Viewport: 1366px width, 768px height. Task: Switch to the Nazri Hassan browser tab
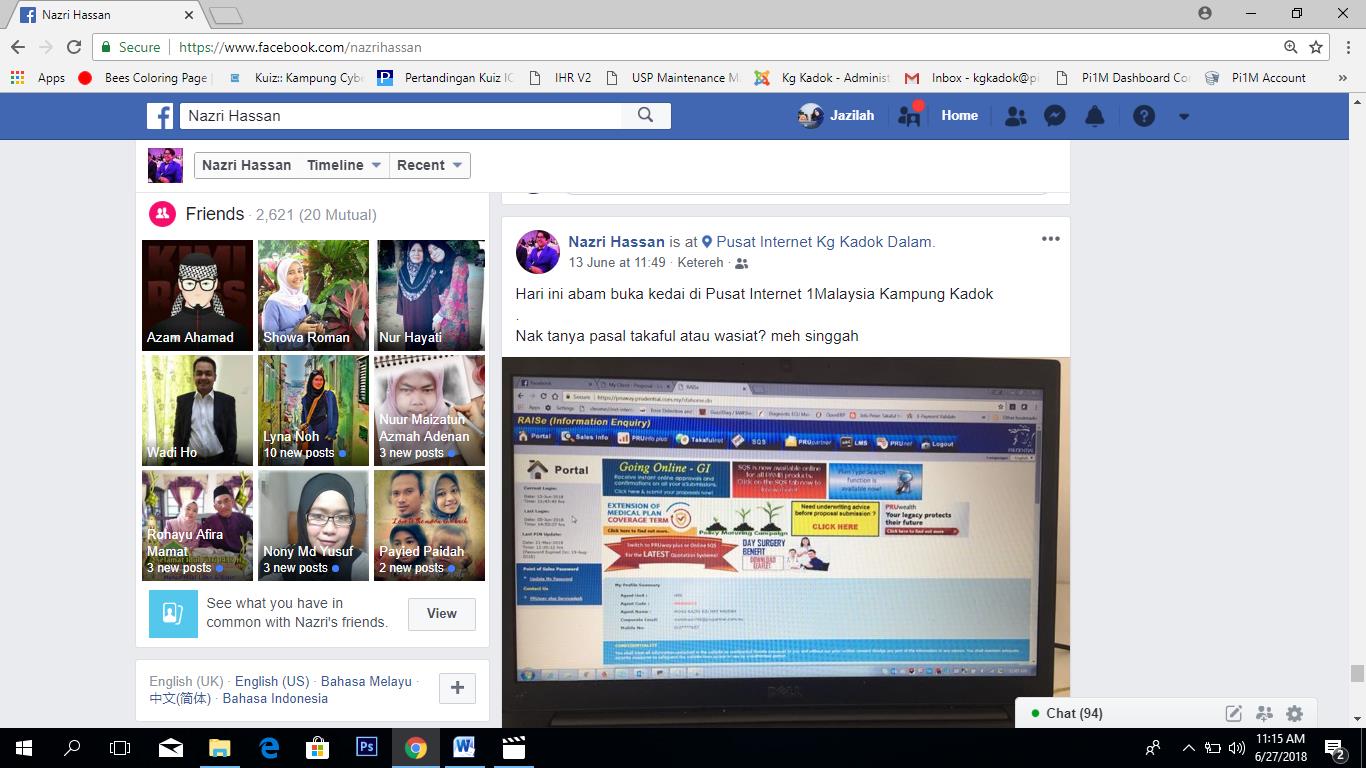105,15
